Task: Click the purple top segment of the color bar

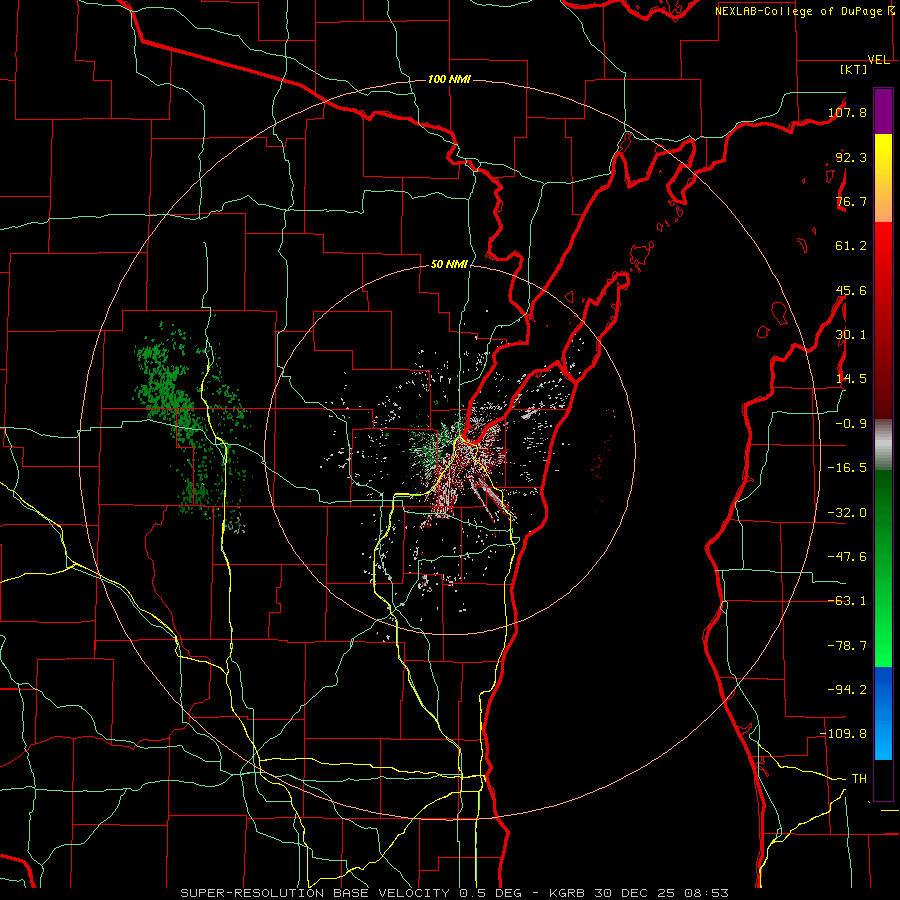Action: pos(883,111)
